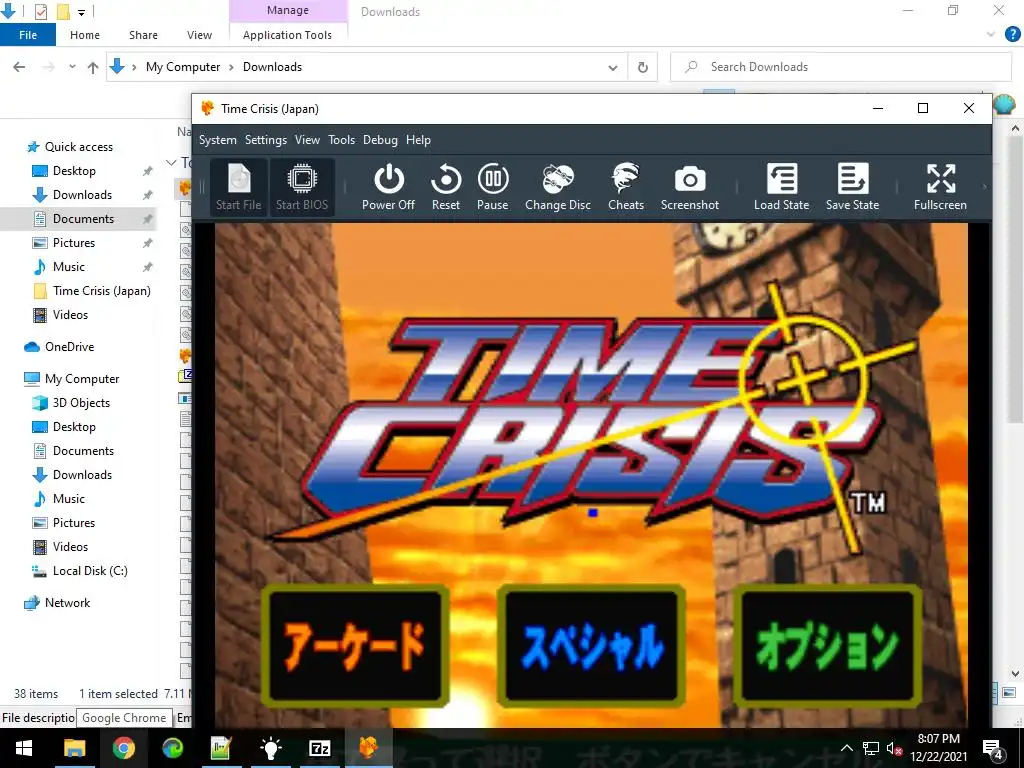Click the taskbar clock and date
The width and height of the screenshot is (1024, 768).
pyautogui.click(x=938, y=748)
